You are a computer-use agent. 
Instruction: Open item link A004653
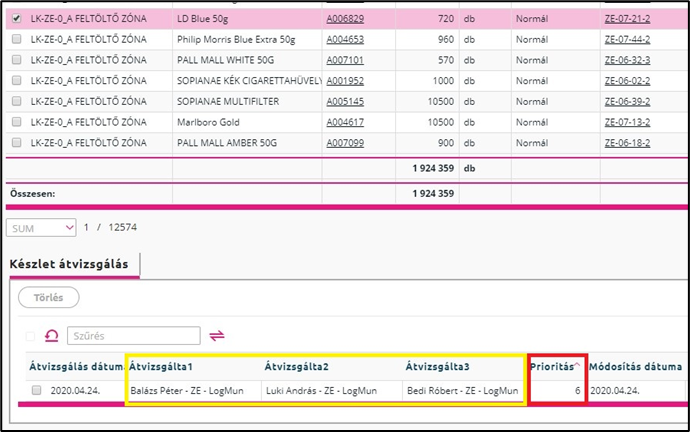[345, 40]
